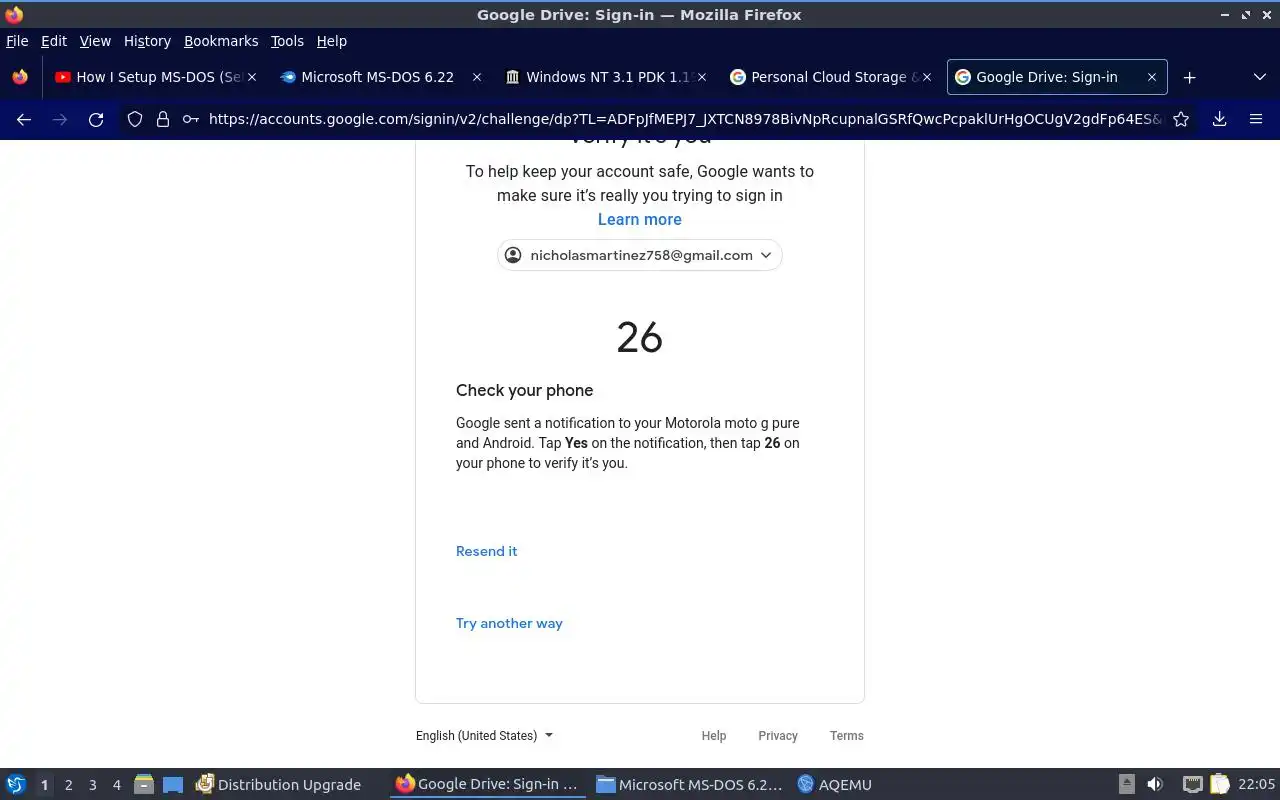Close the Microsoft MS-DOS 6.22 tab
The height and width of the screenshot is (800, 1280).
click(477, 77)
